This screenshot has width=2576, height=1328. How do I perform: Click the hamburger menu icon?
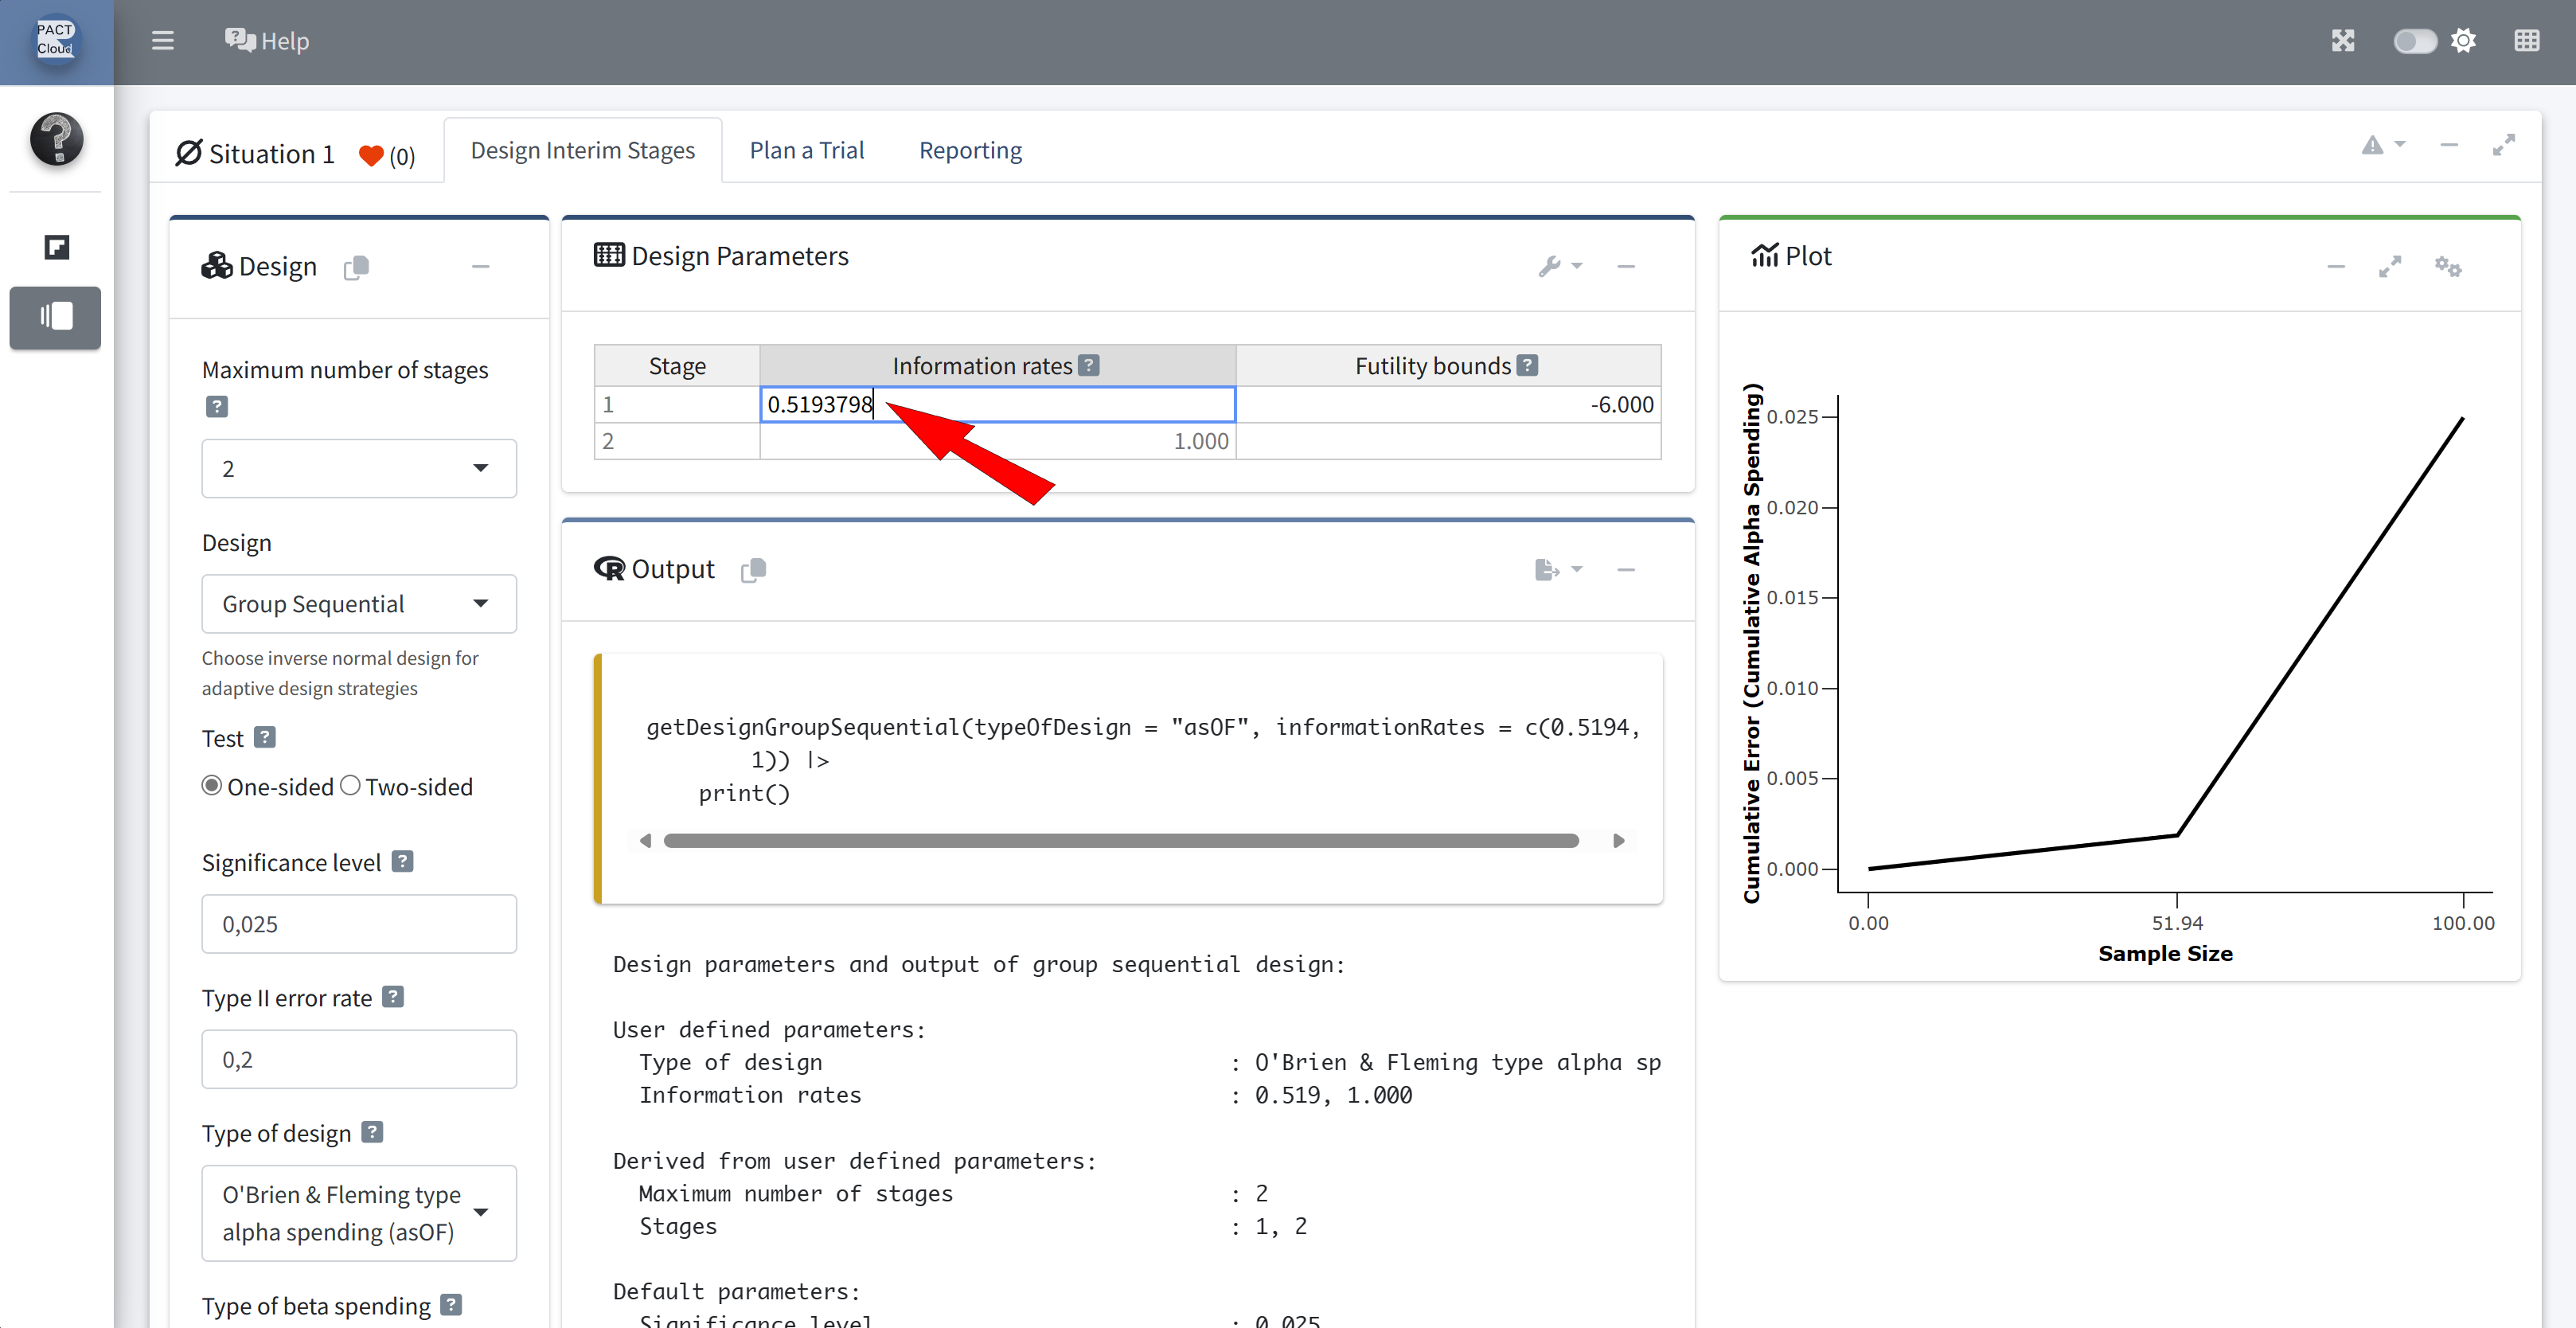162,41
